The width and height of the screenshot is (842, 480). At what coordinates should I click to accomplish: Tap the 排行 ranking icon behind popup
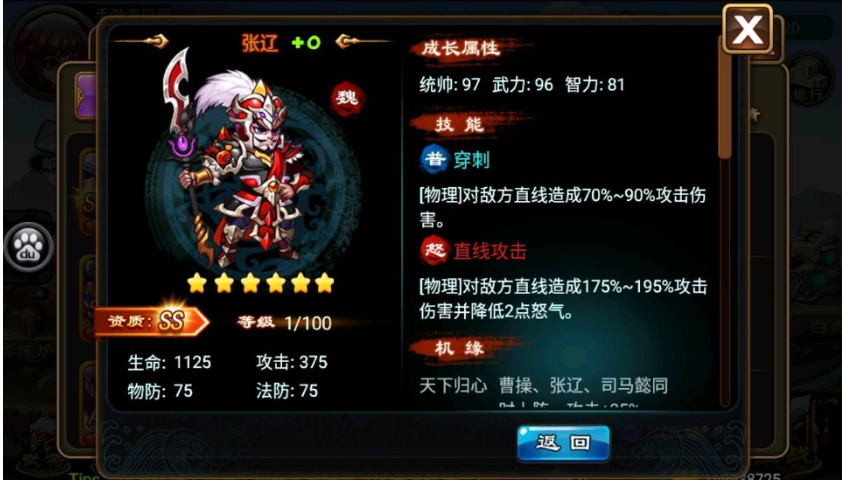point(807,83)
